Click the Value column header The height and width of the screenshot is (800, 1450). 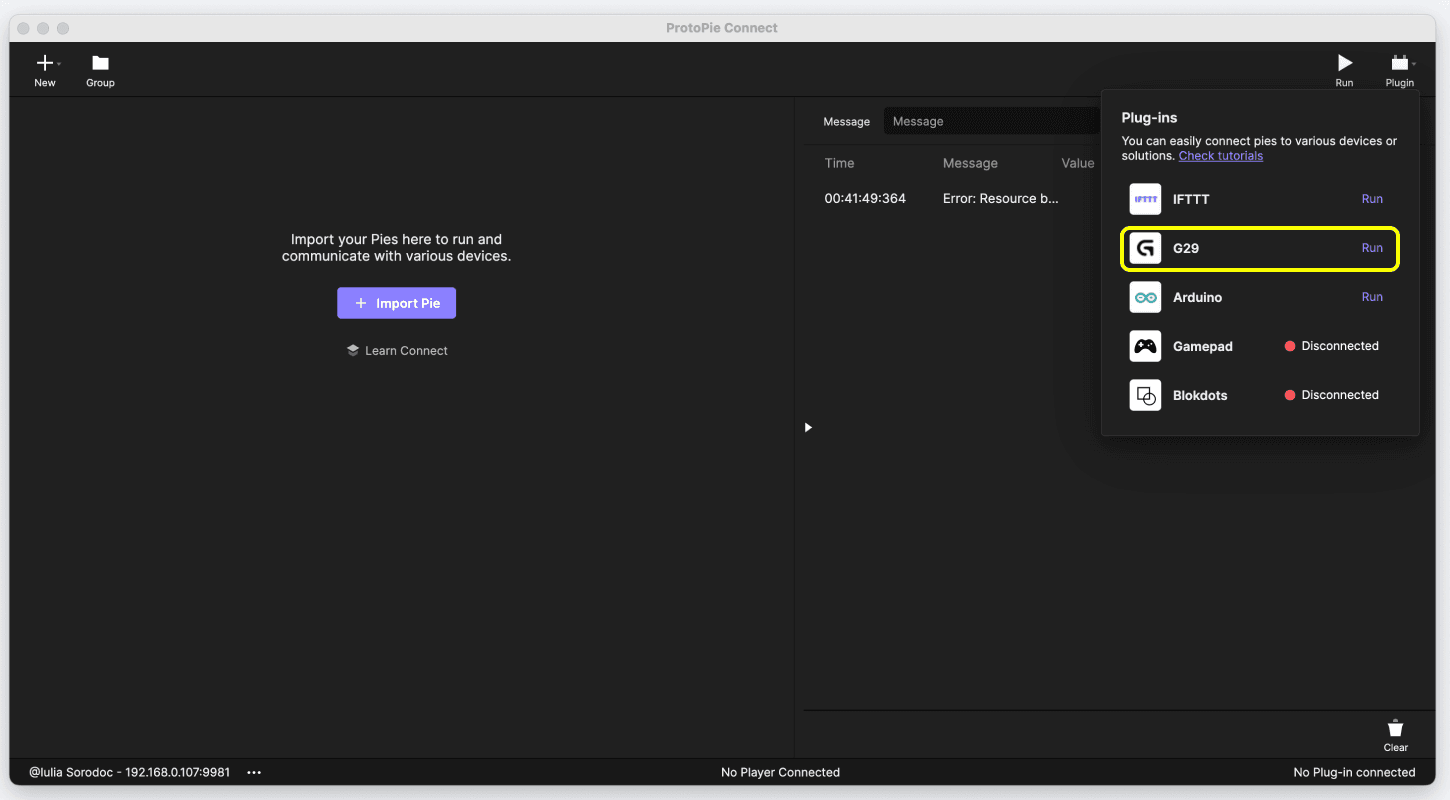pos(1078,163)
